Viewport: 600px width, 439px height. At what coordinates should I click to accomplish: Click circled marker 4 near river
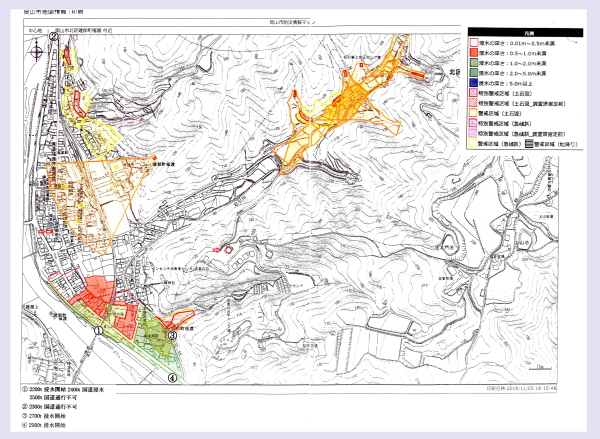(x=173, y=377)
